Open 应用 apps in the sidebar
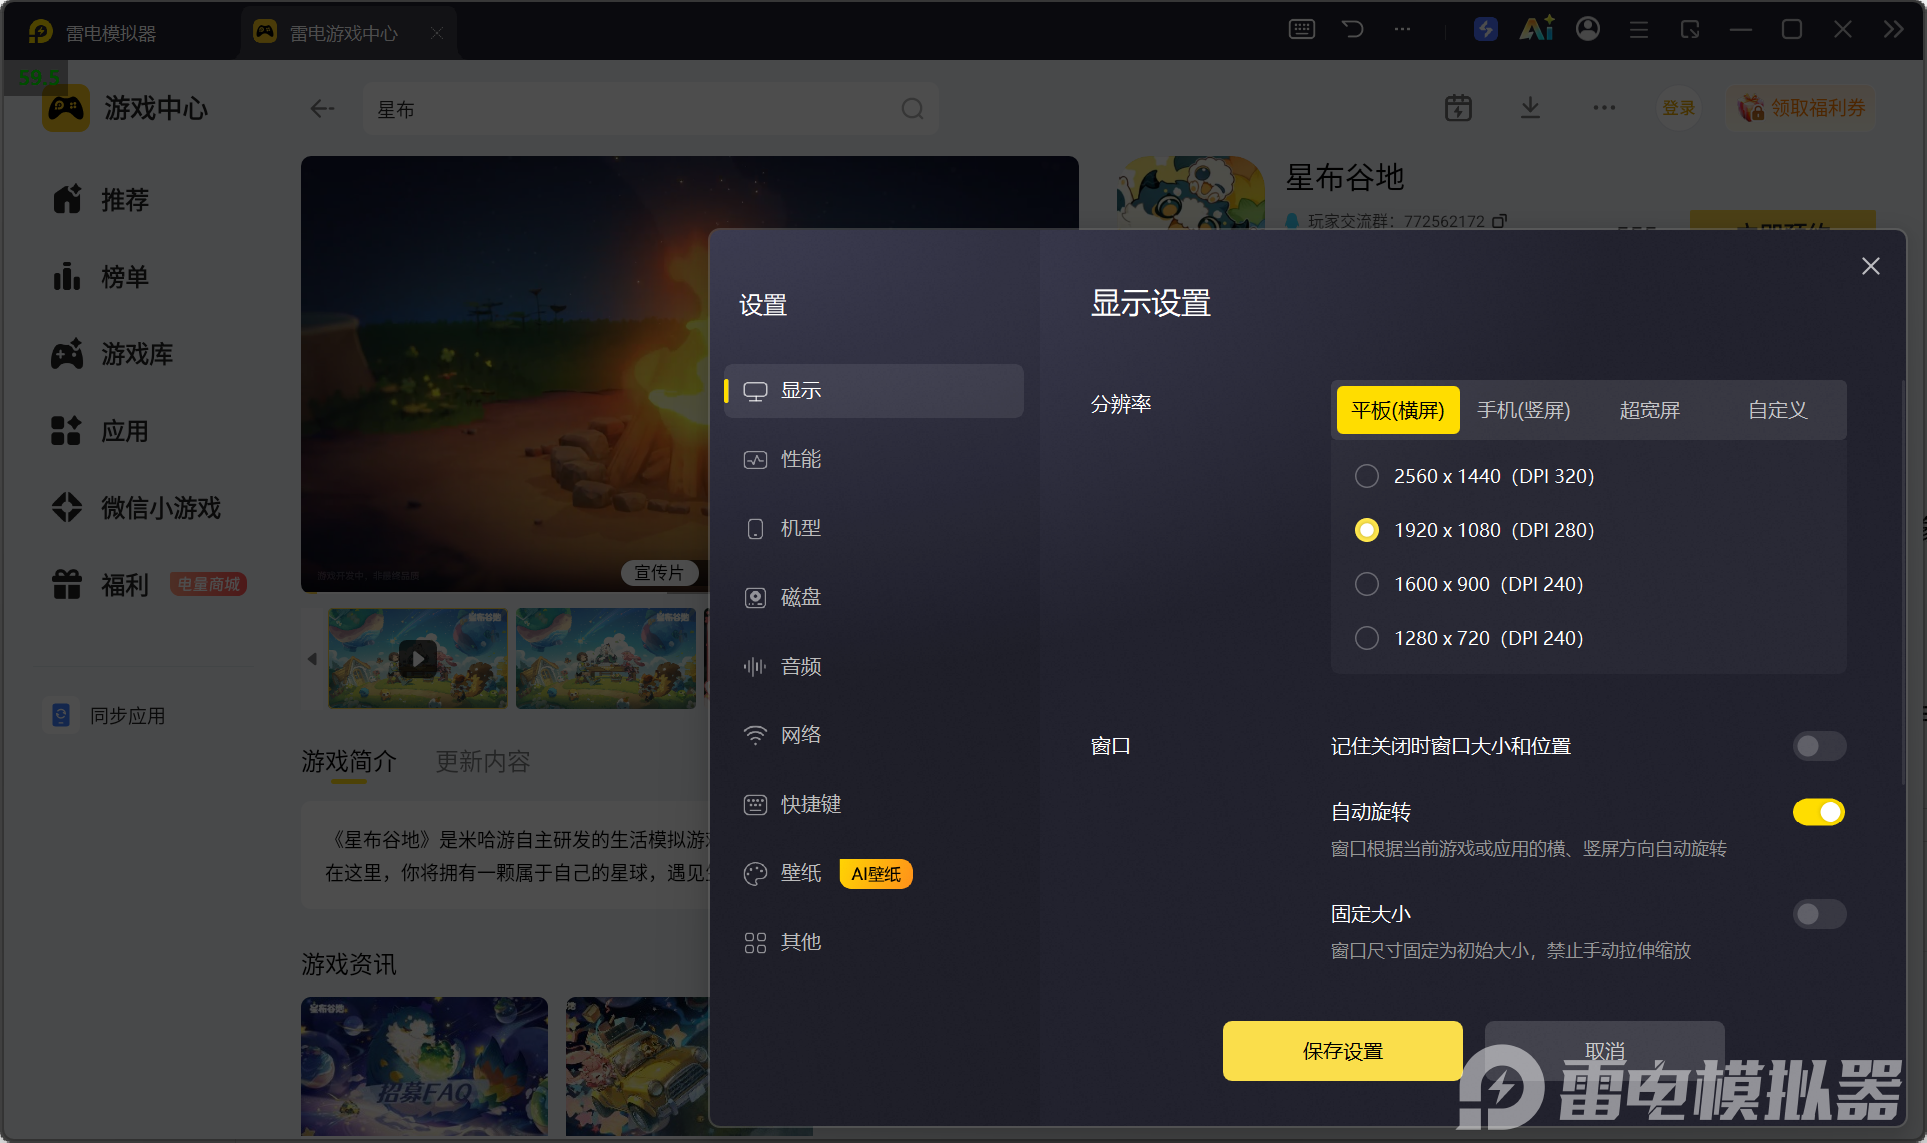The image size is (1927, 1143). (100, 431)
